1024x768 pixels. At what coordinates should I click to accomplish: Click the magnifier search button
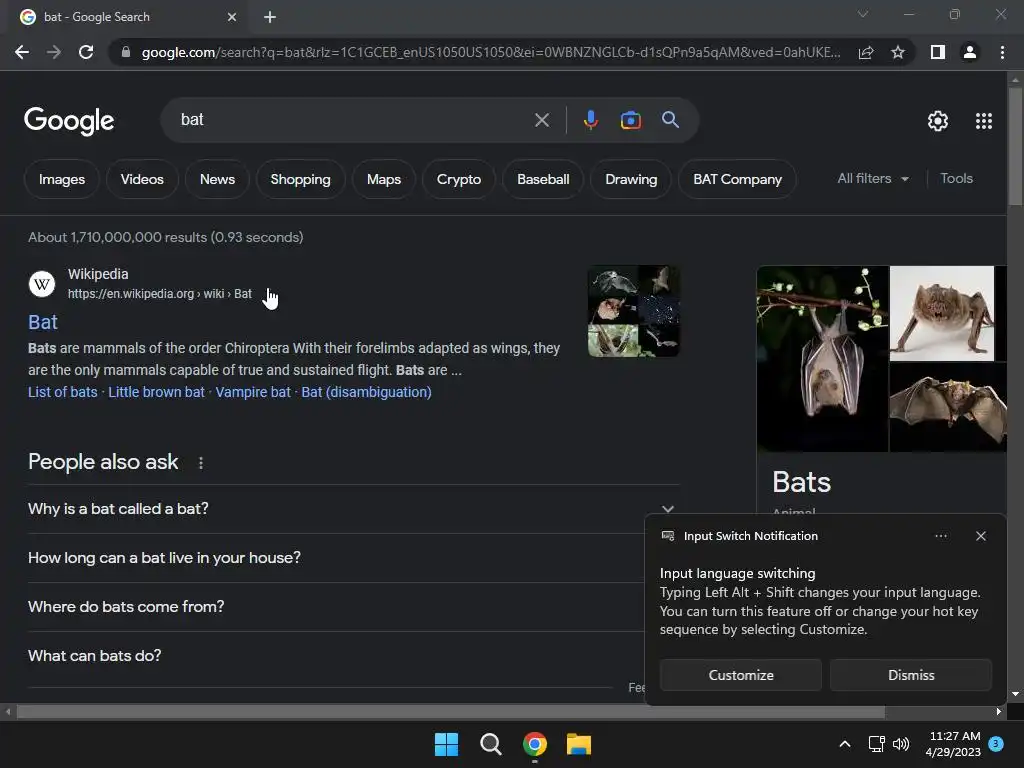(670, 120)
